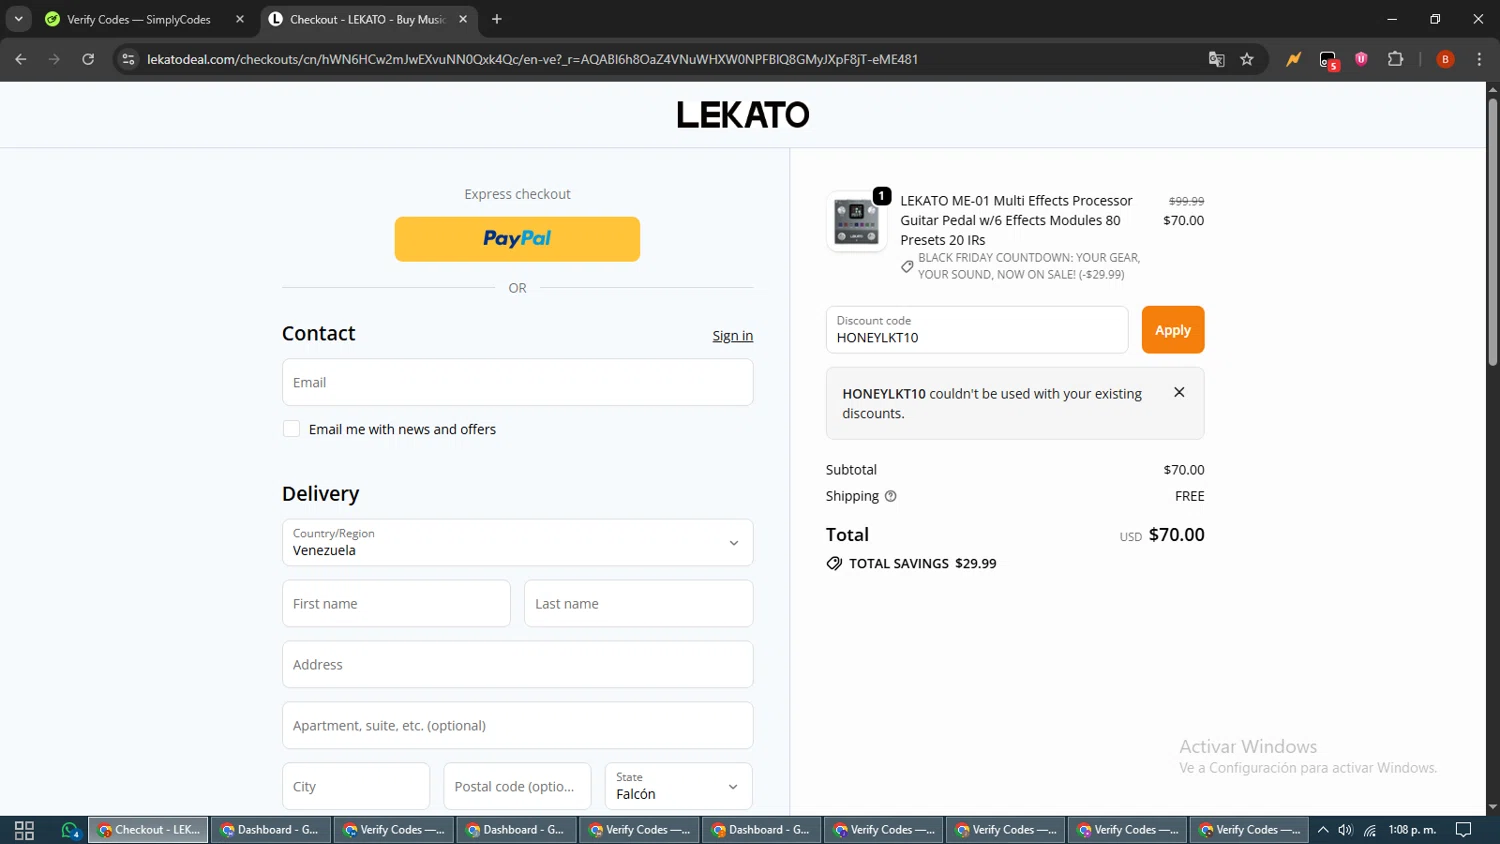Screen dimensions: 1500x844
Task: Open the State dropdown showing Falcón
Action: tap(678, 787)
